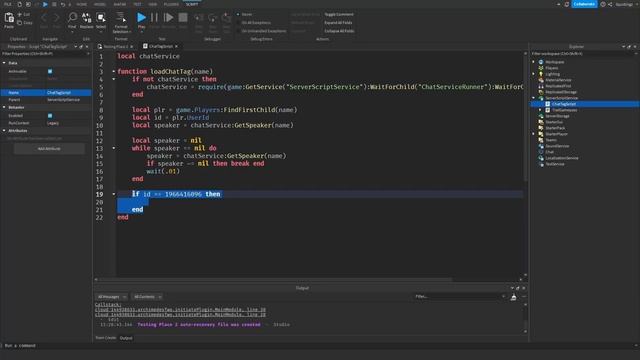Screen dimensions: 640x360
Task: Toggle the Enabled checkbox in Properties
Action: [x=50, y=116]
